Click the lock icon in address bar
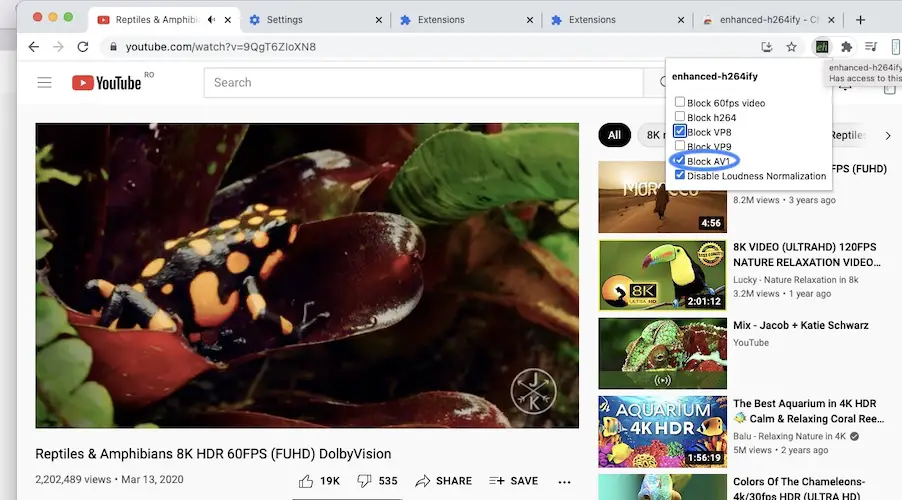Image resolution: width=902 pixels, height=500 pixels. click(x=113, y=47)
